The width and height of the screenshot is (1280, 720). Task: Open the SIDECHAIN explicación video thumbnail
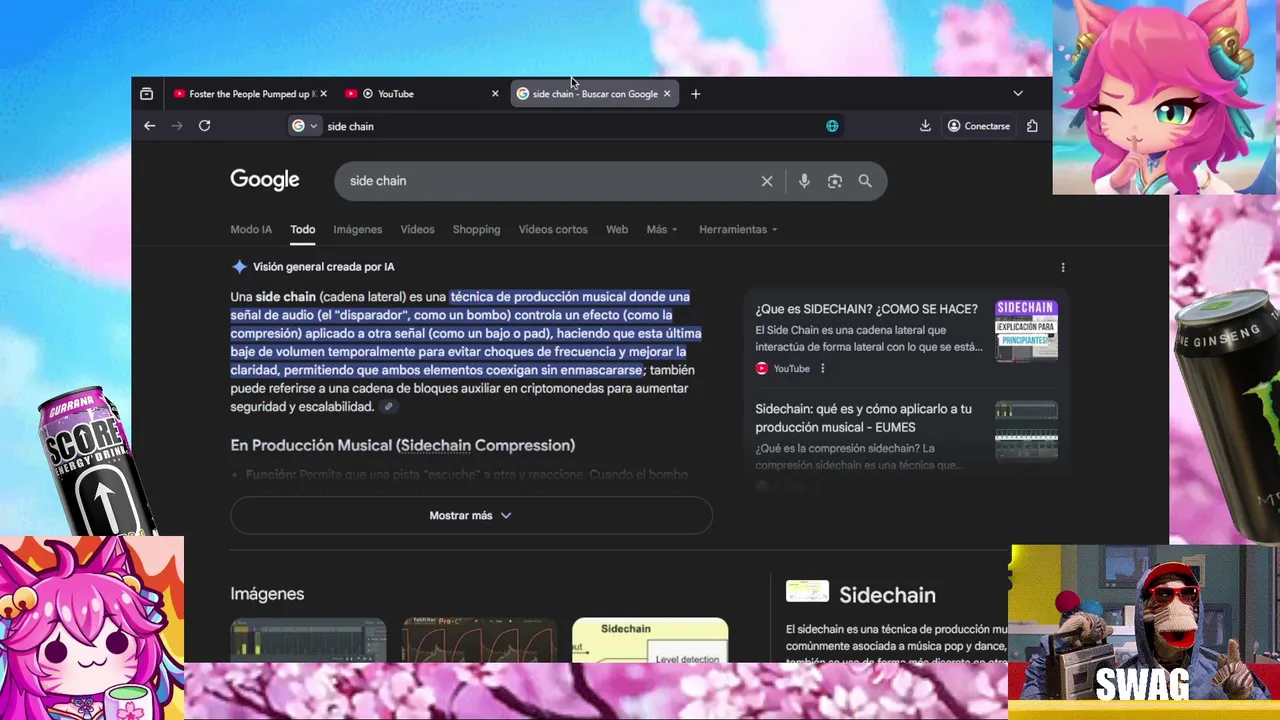point(1026,331)
